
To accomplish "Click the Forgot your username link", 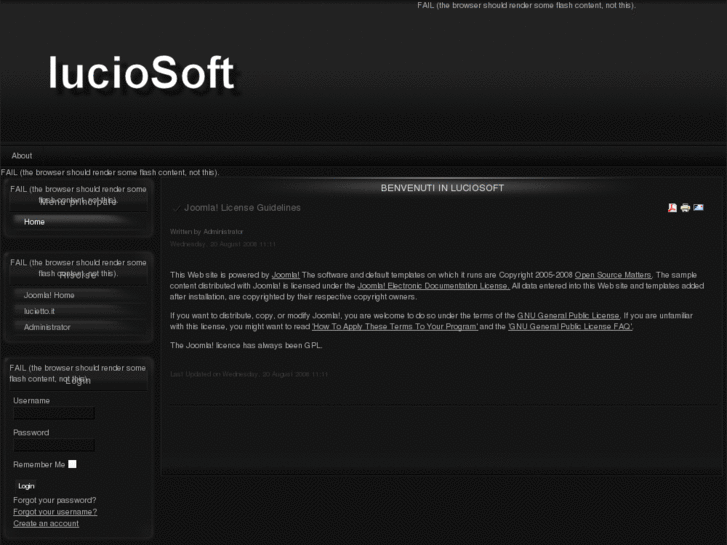I will pos(55,512).
